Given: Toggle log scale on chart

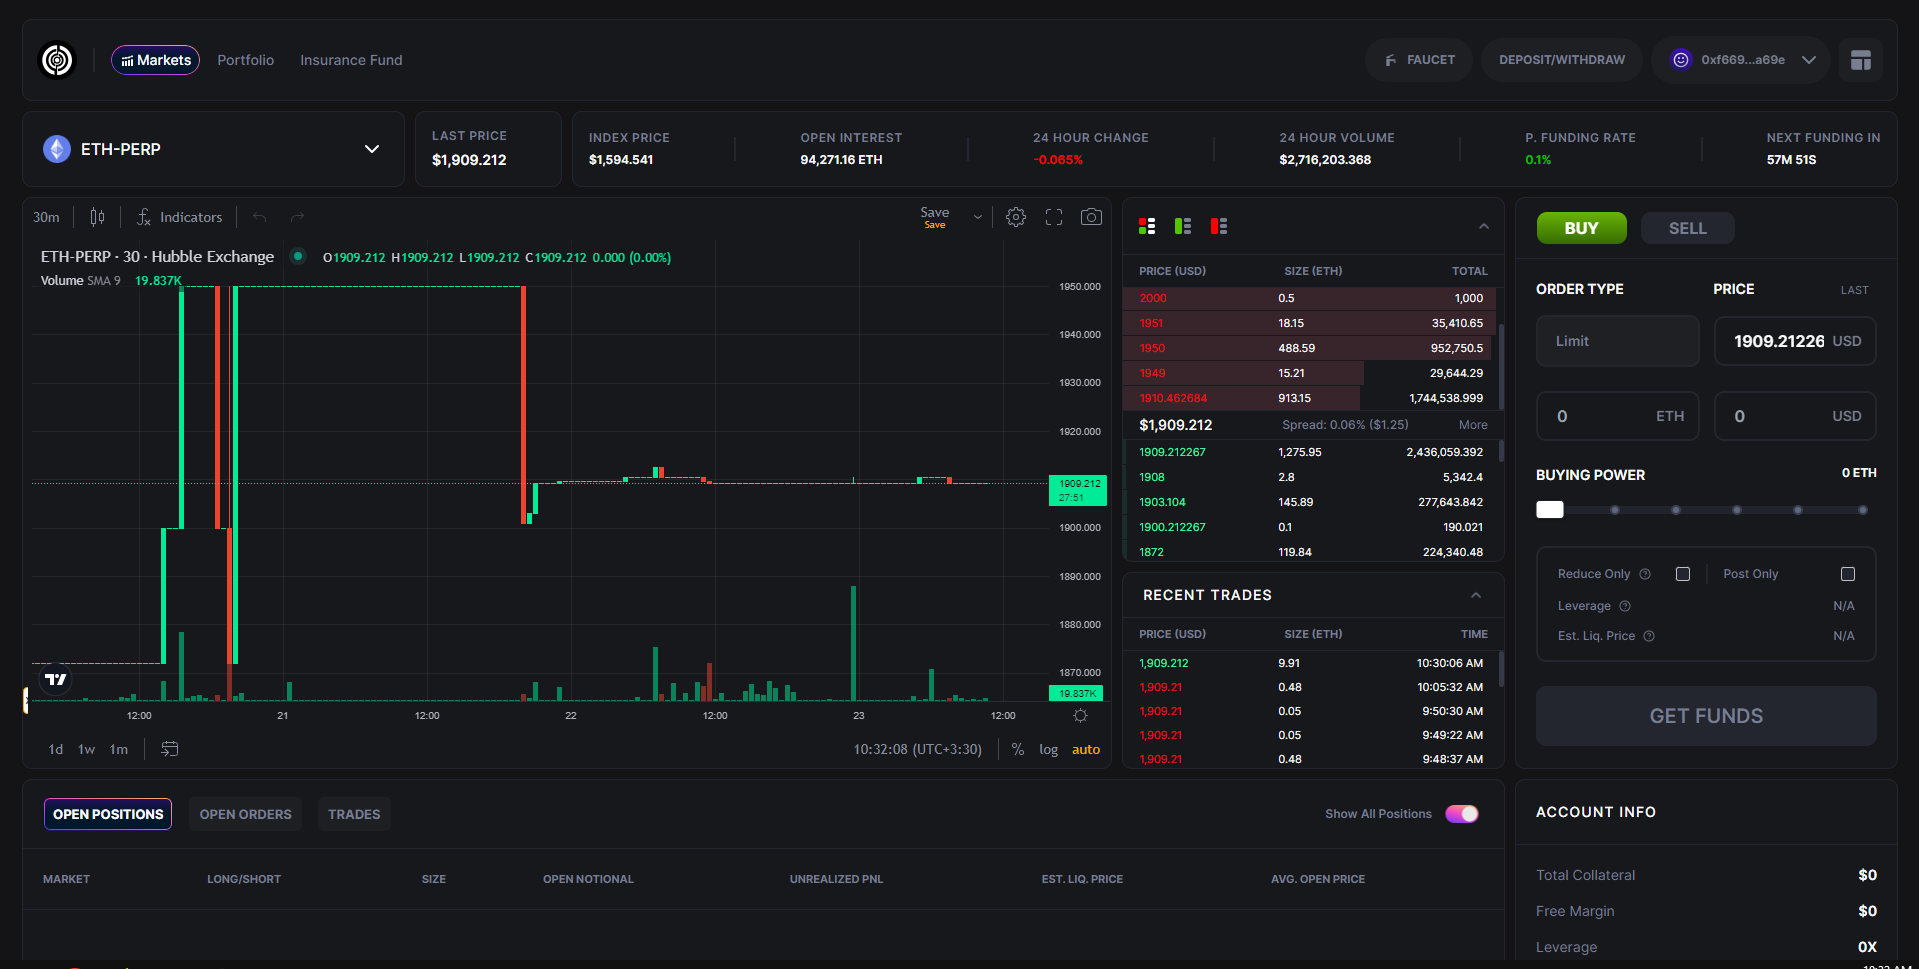Looking at the screenshot, I should click(1048, 749).
